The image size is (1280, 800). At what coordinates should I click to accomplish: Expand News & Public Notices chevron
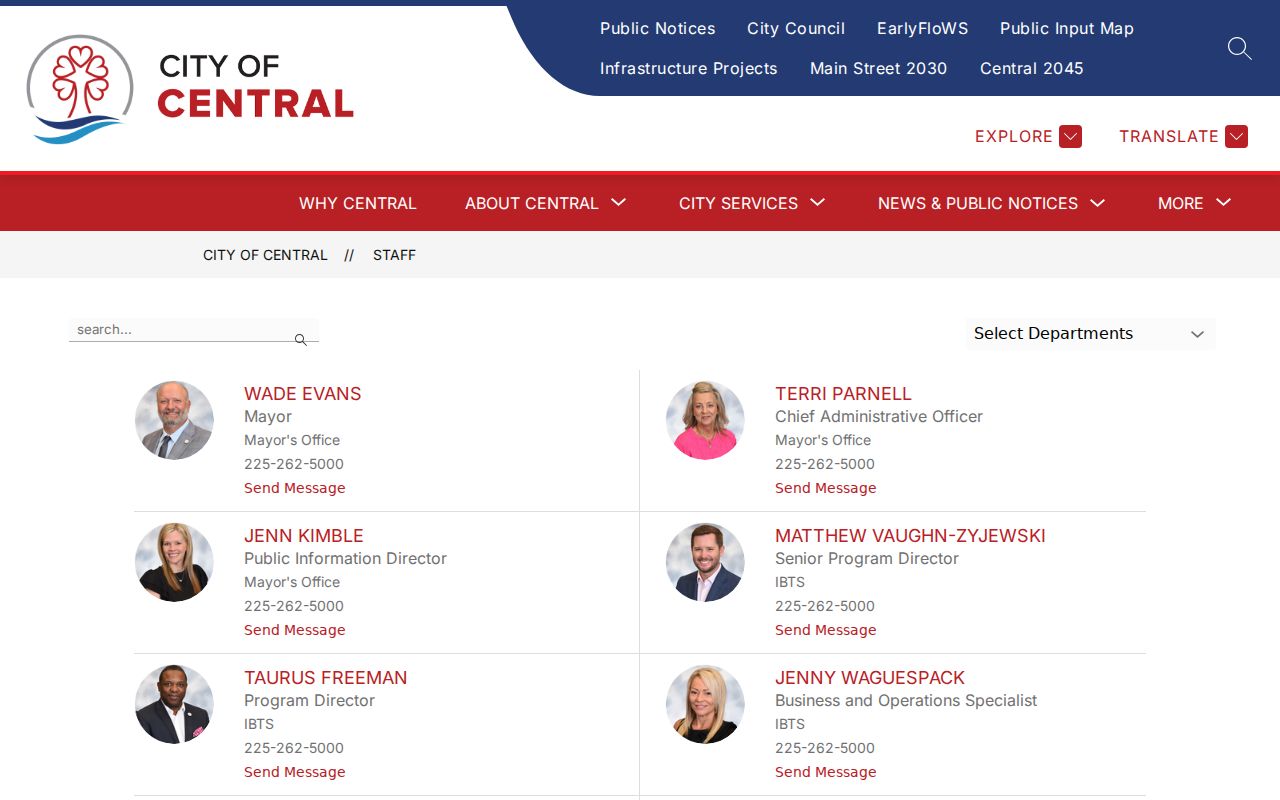[x=1098, y=202]
